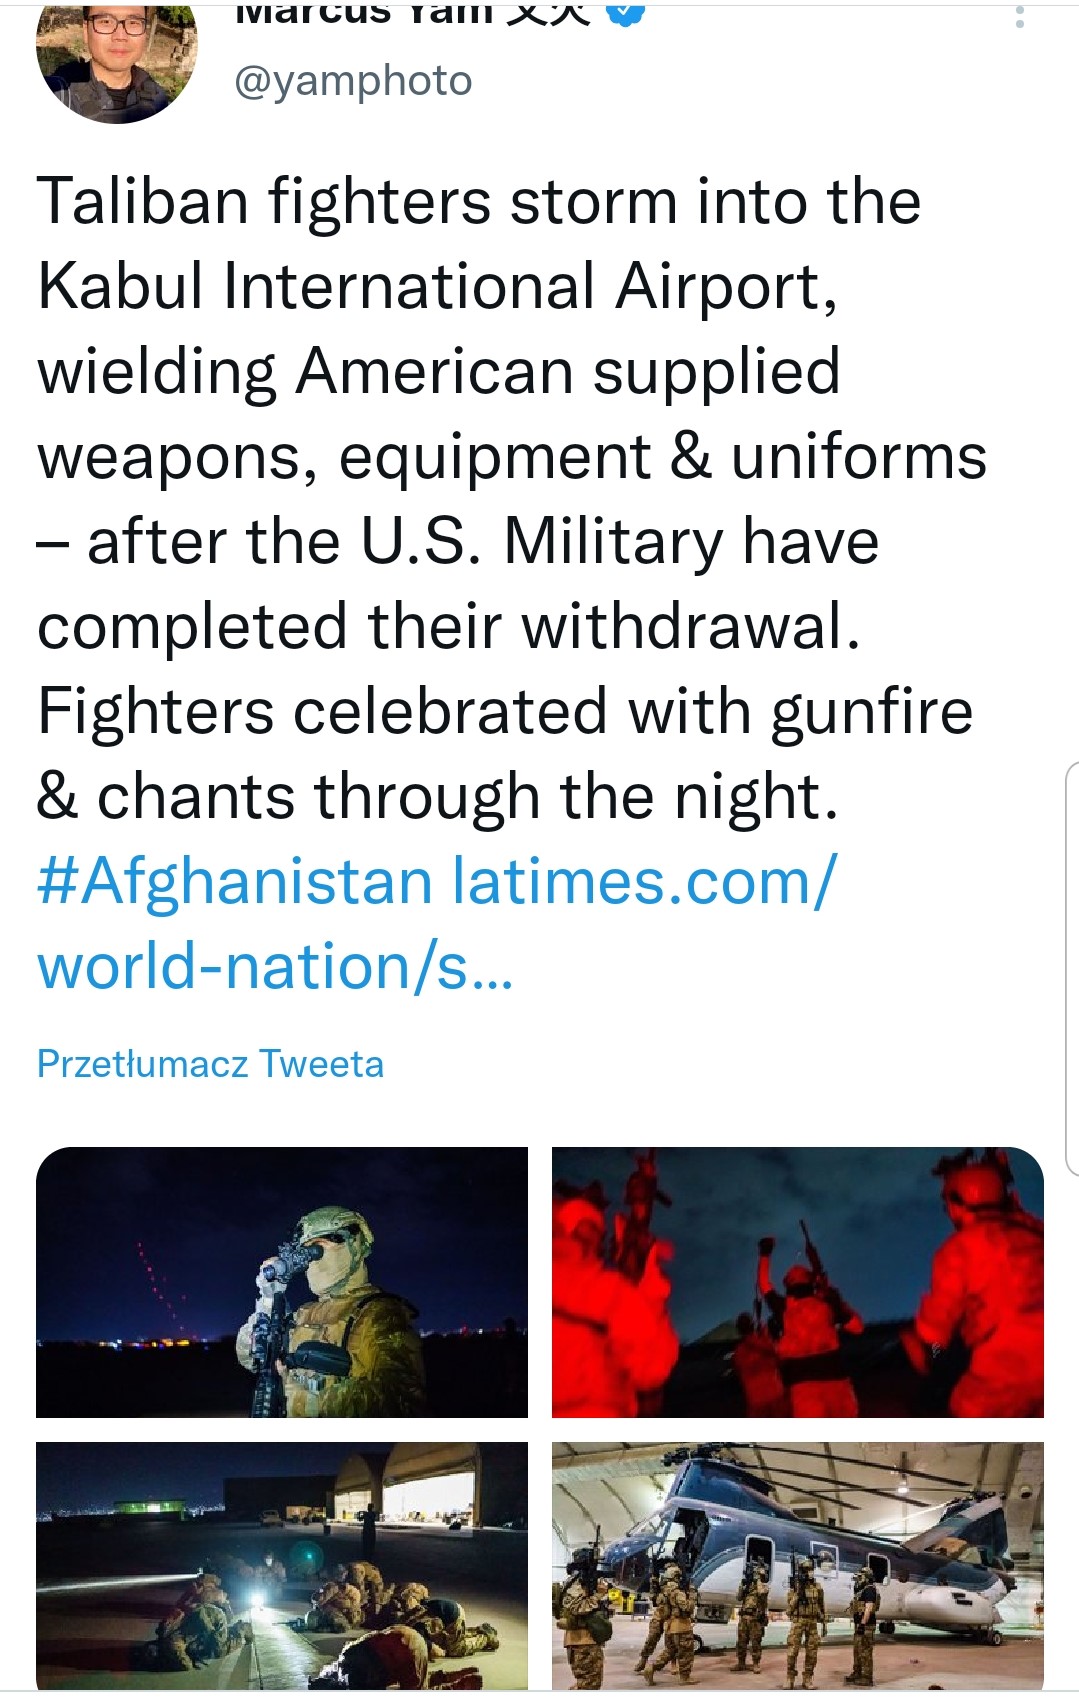Screen dimensions: 1079x1703
Task: Open photo of fighter with night-vision goggles
Action: [x=282, y=1282]
